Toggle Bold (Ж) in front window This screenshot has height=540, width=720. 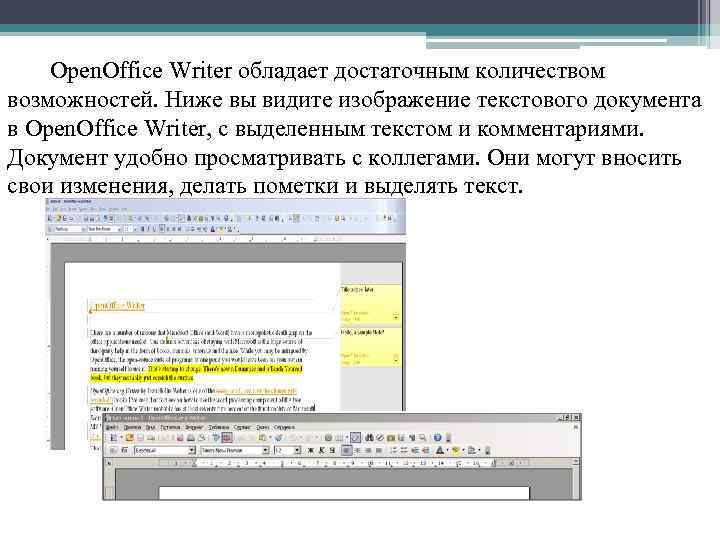coord(310,450)
